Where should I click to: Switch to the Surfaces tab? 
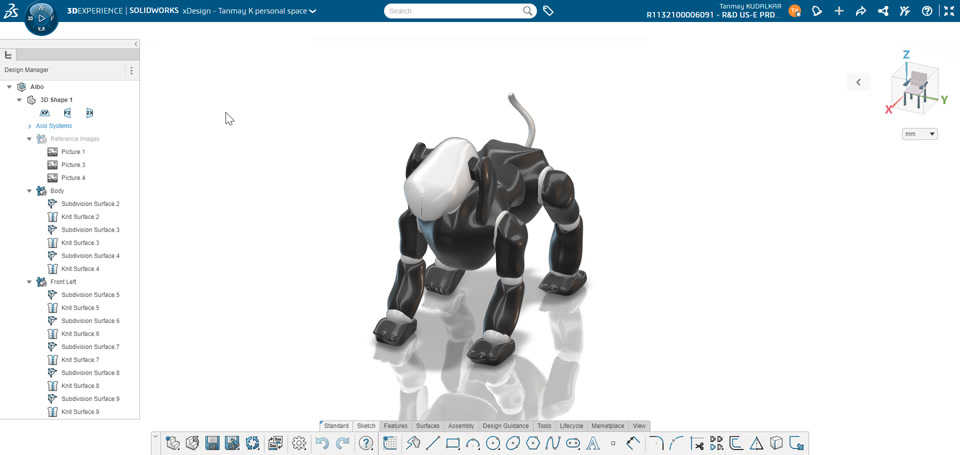[428, 426]
